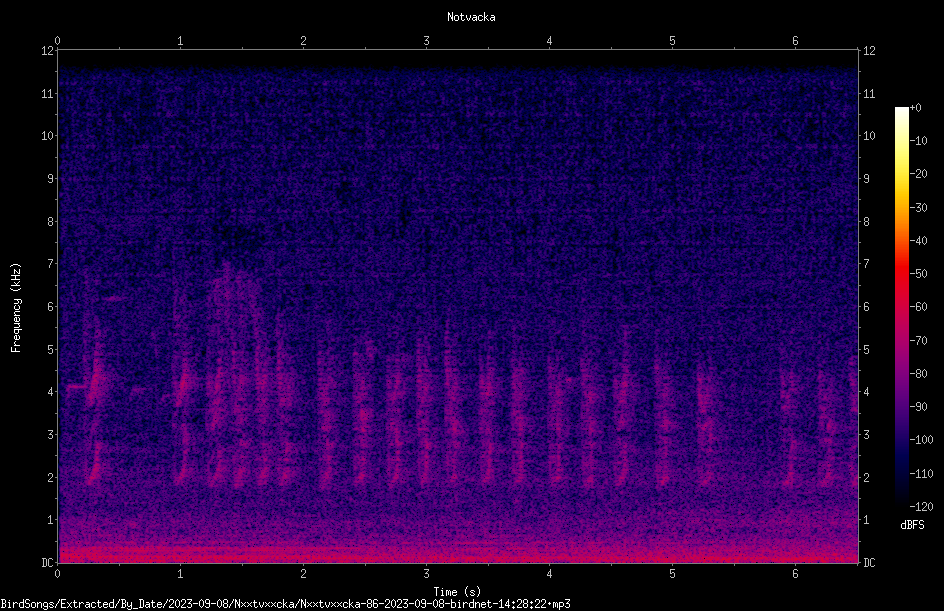Click the 2 second tick on top axis
This screenshot has width=944, height=611.
[303, 41]
